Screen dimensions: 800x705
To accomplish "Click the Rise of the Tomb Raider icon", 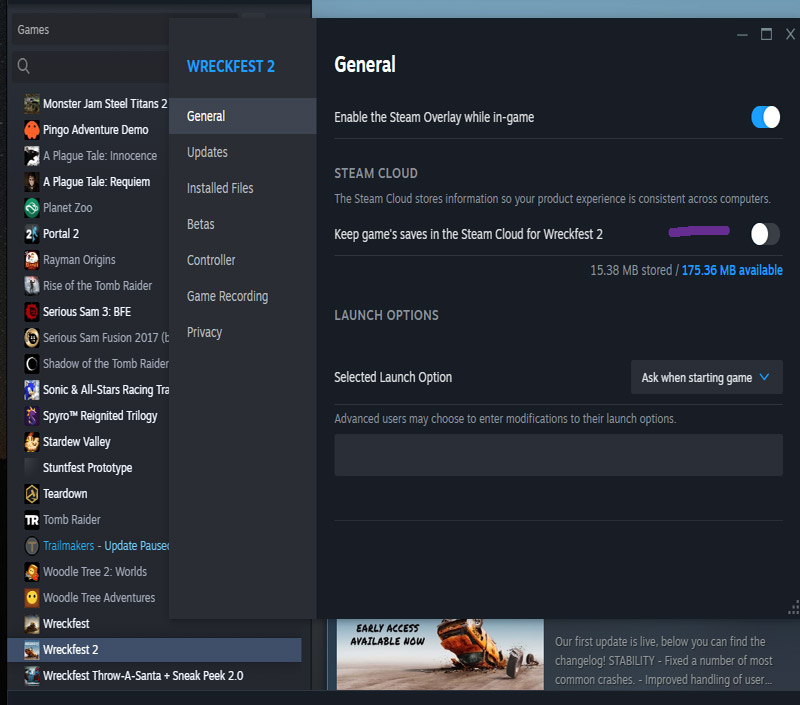I will [32, 286].
